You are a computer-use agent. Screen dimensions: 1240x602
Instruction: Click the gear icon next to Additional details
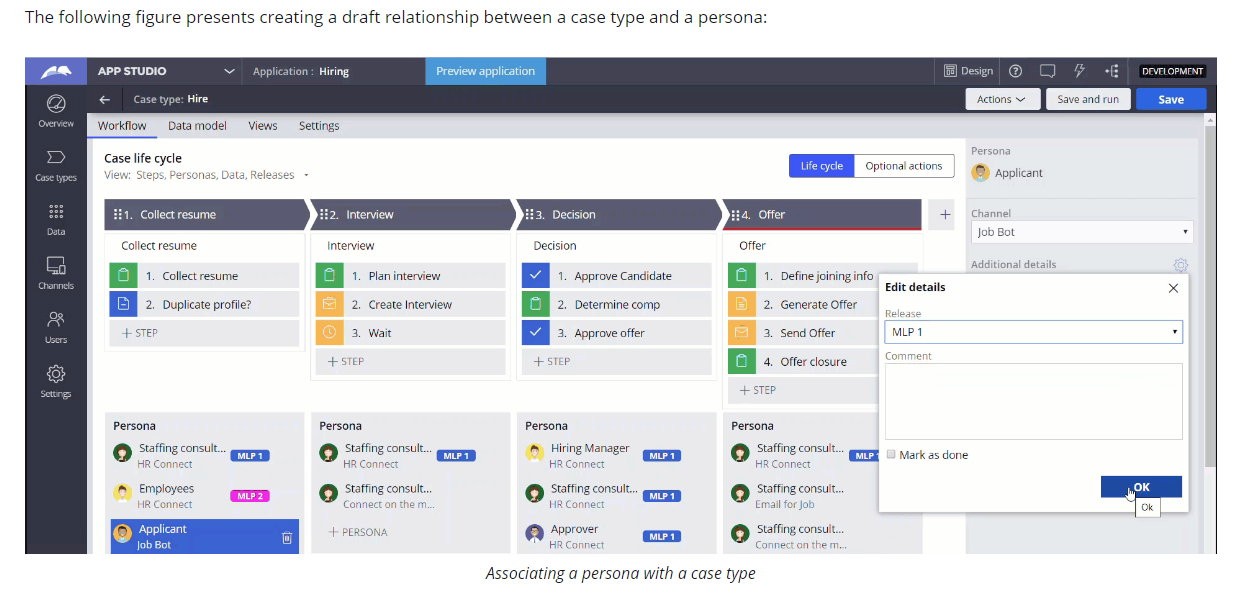click(x=1181, y=265)
